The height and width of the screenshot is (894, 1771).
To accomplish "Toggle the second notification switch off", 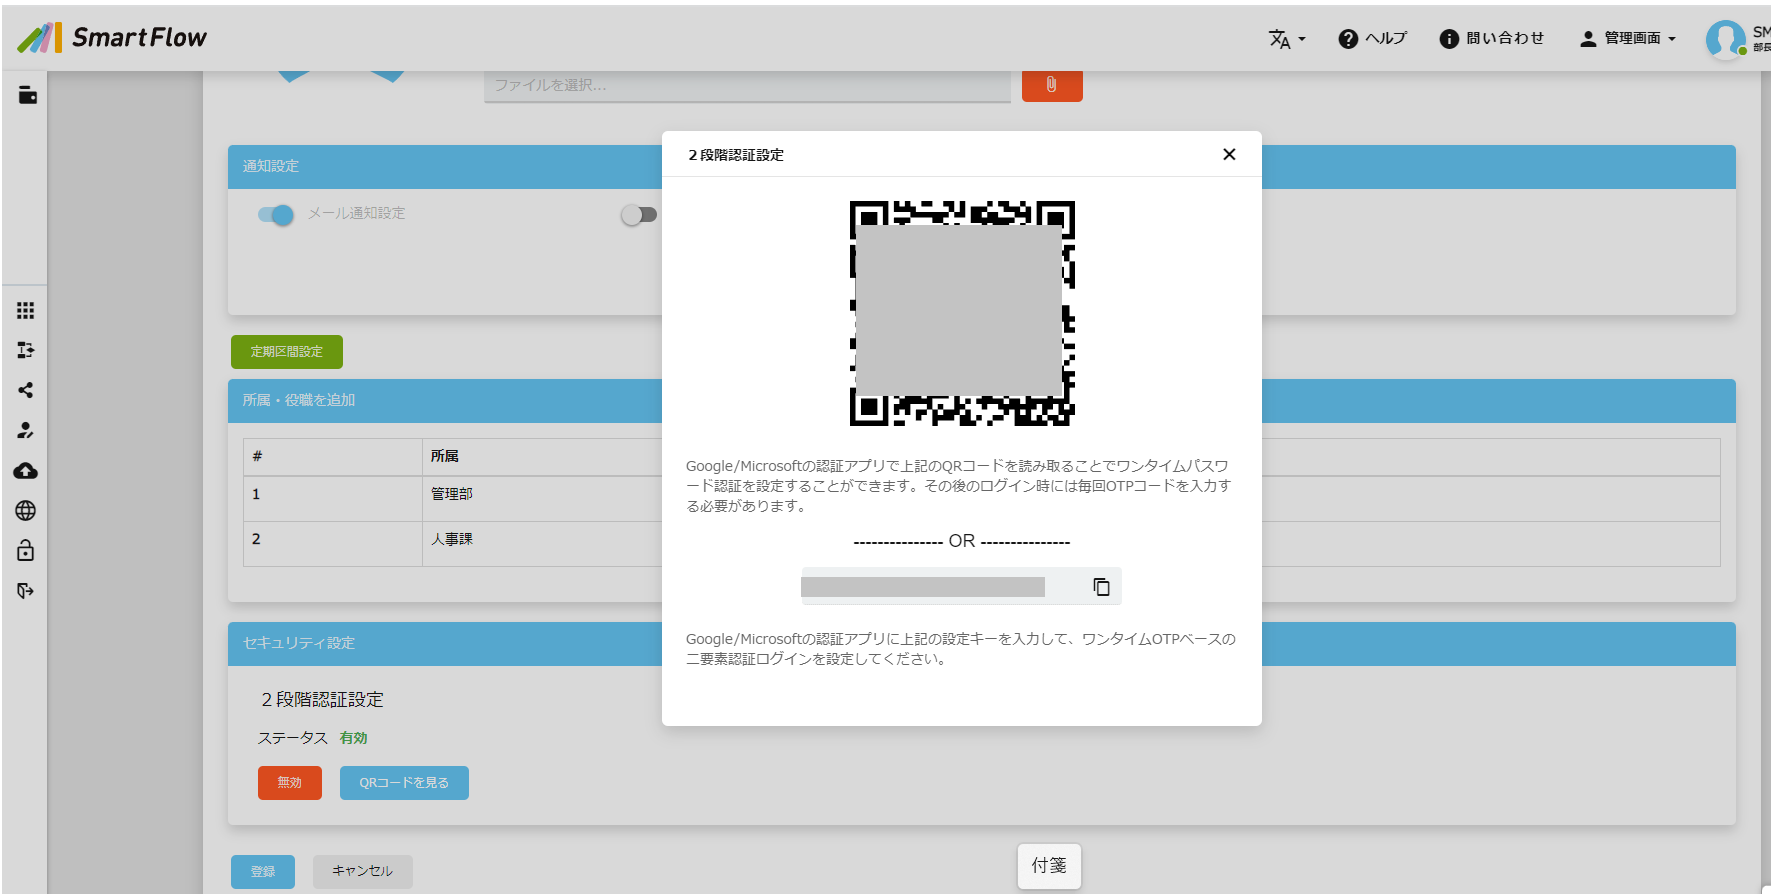I will pyautogui.click(x=638, y=214).
